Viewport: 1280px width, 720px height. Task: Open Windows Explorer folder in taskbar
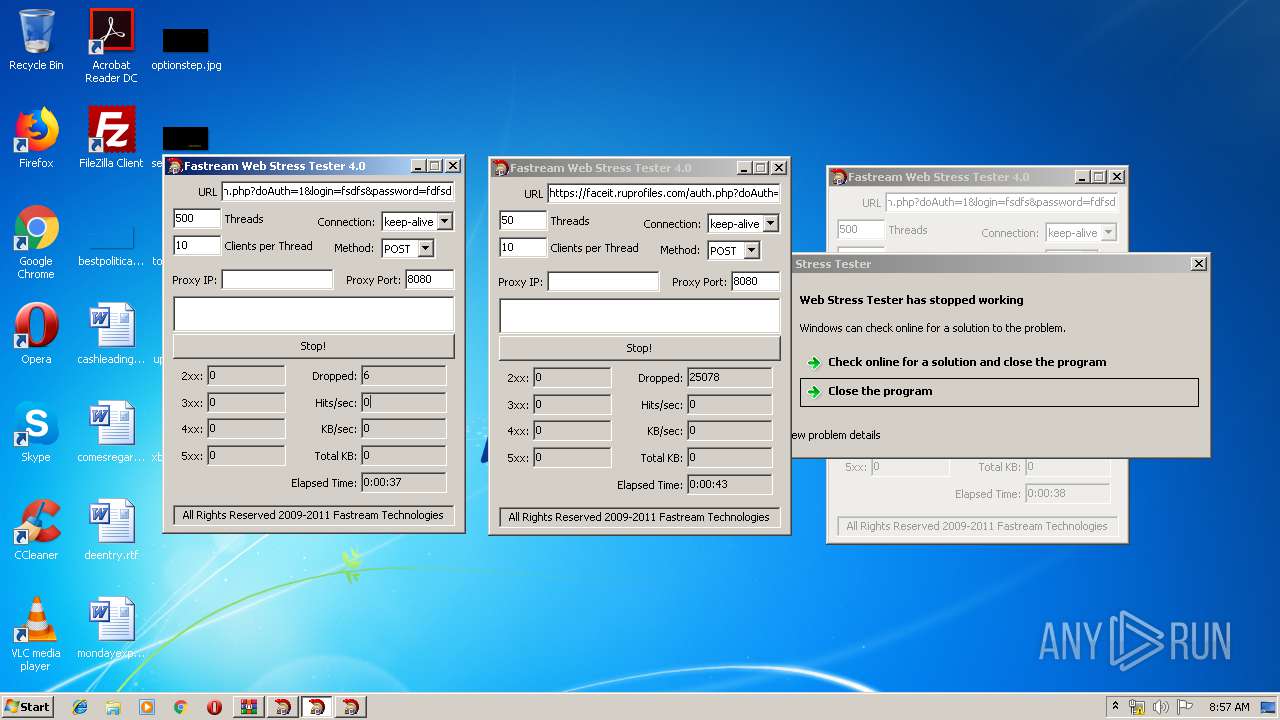(113, 707)
